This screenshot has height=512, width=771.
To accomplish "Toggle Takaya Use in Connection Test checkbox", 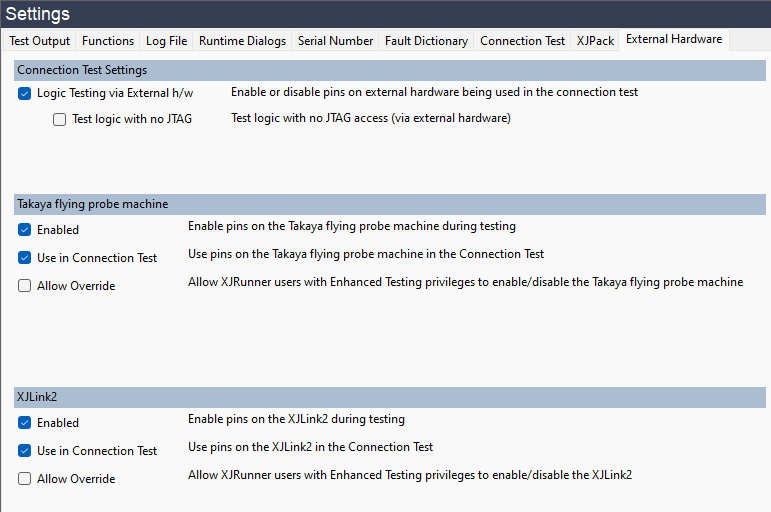I will pyautogui.click(x=25, y=258).
